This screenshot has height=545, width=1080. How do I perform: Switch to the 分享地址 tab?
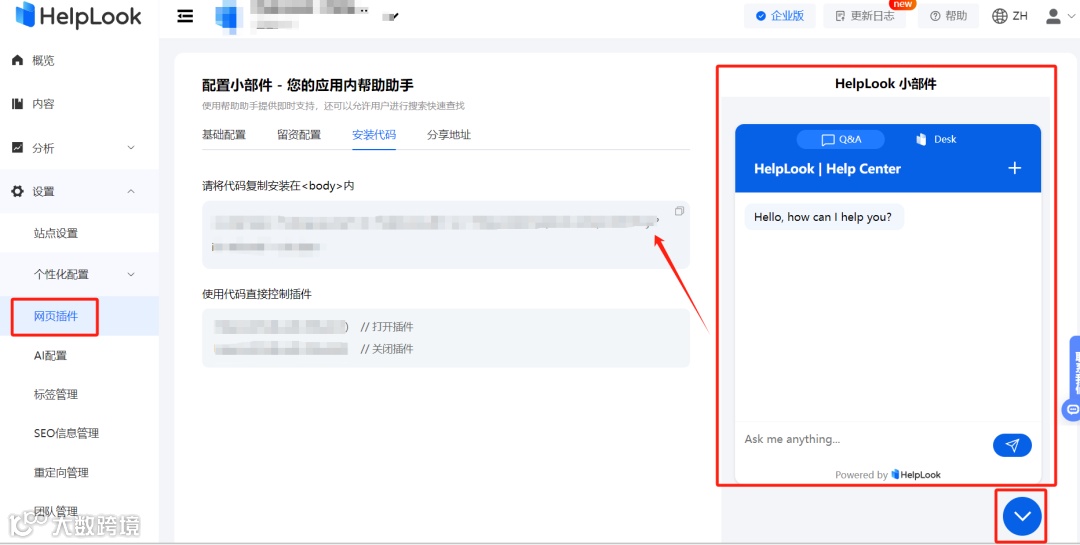pos(449,135)
